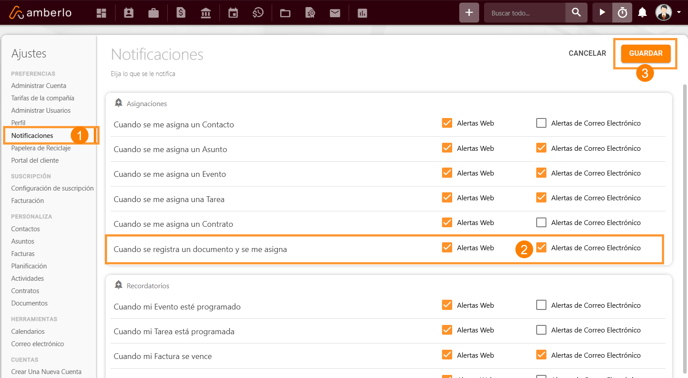The image size is (688, 378).
Task: Open Administrar Cuenta settings
Action: (39, 86)
